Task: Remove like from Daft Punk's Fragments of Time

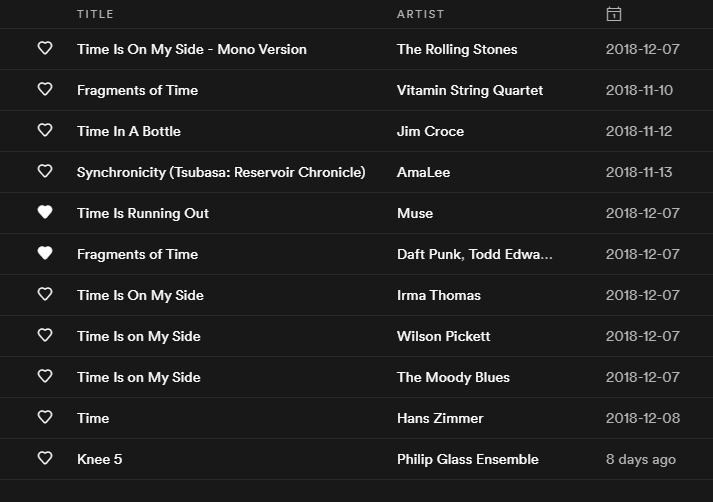Action: (45, 254)
